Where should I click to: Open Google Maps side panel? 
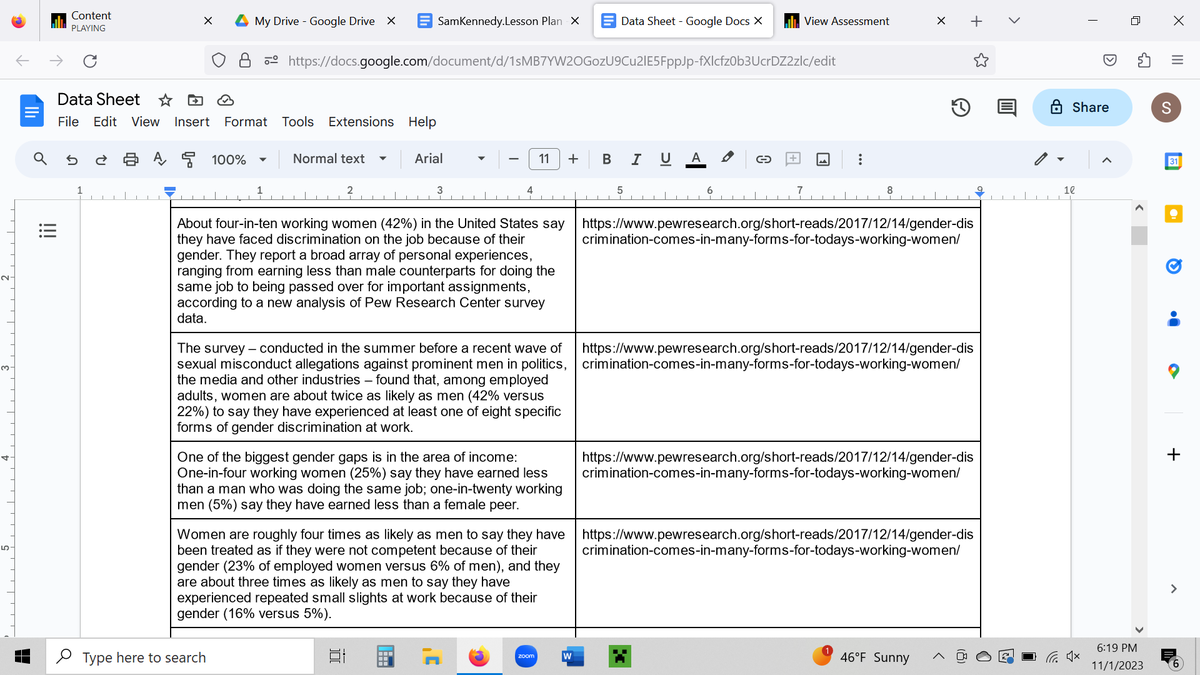tap(1174, 372)
